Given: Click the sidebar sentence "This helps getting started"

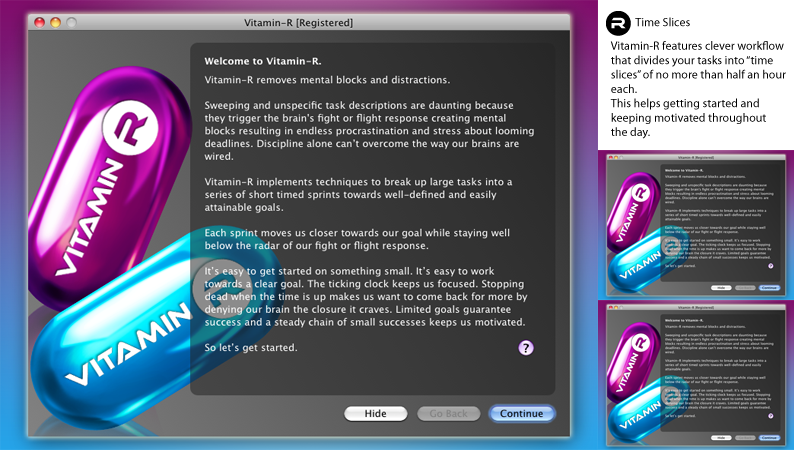Looking at the screenshot, I should point(688,117).
